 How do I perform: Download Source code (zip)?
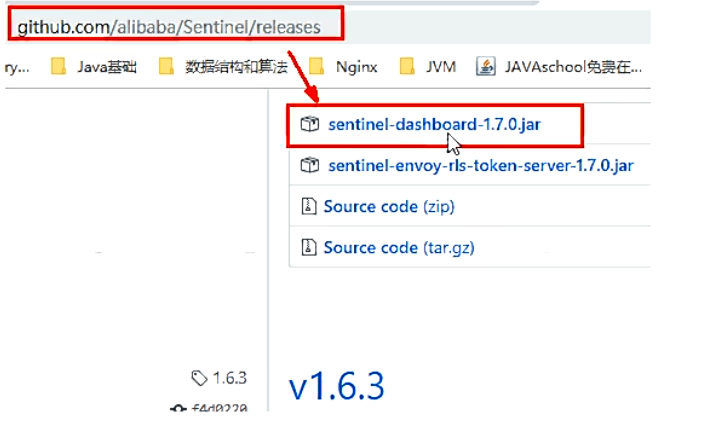(x=389, y=206)
